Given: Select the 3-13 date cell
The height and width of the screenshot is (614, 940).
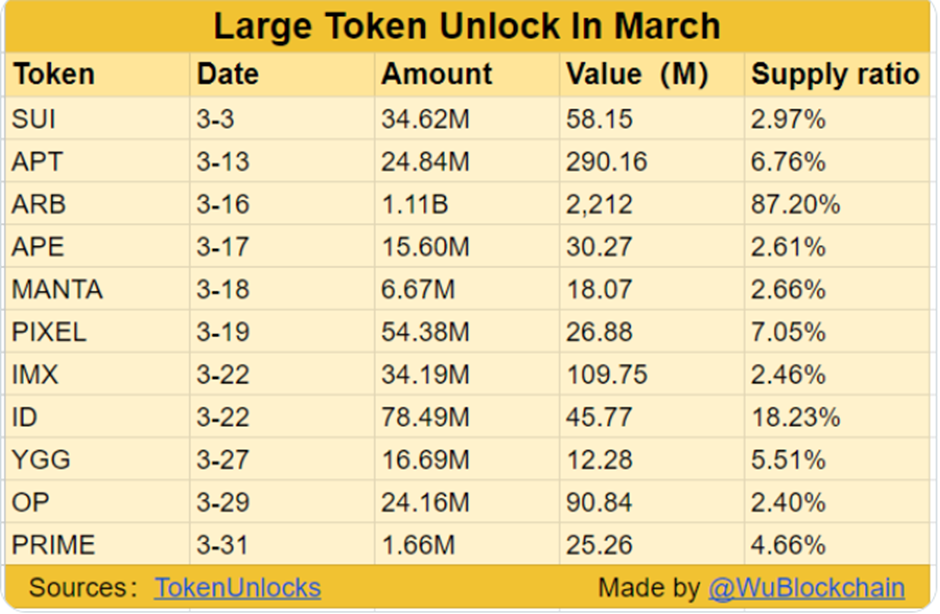Looking at the screenshot, I should coord(223,162).
